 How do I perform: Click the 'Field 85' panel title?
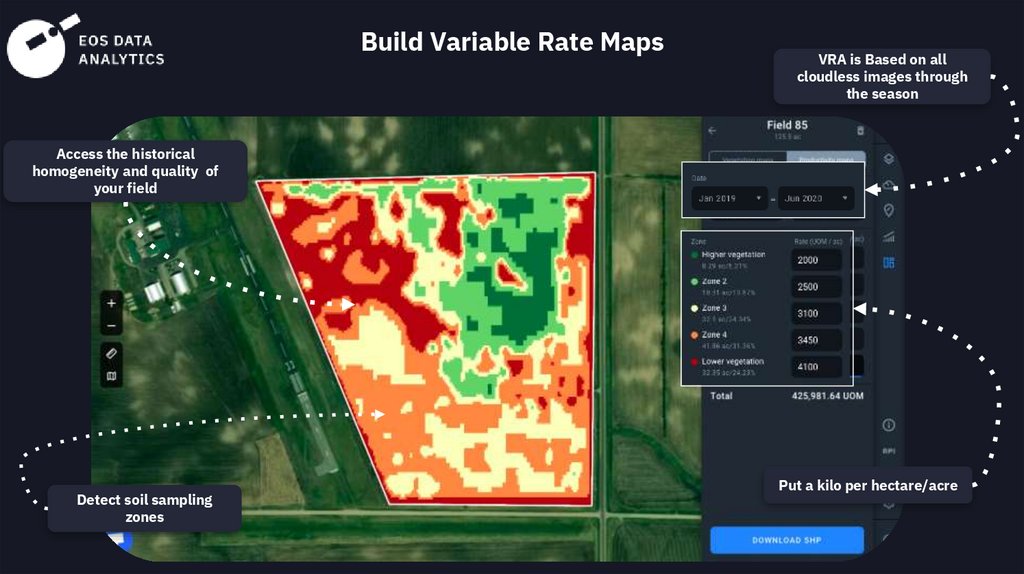coord(787,125)
